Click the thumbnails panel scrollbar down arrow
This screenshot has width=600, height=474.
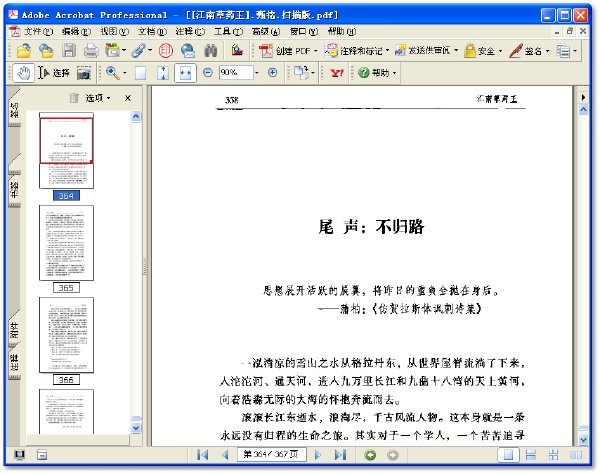(x=136, y=428)
